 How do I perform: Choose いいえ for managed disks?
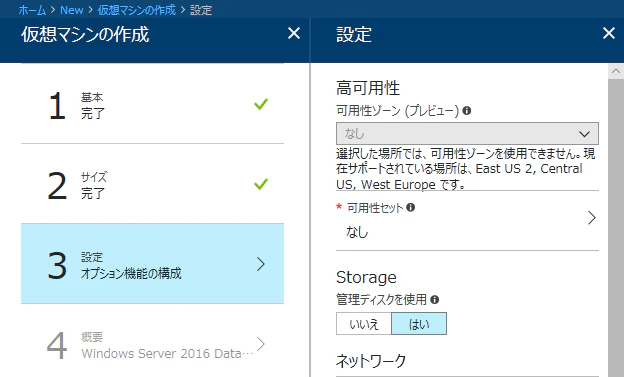click(x=364, y=324)
